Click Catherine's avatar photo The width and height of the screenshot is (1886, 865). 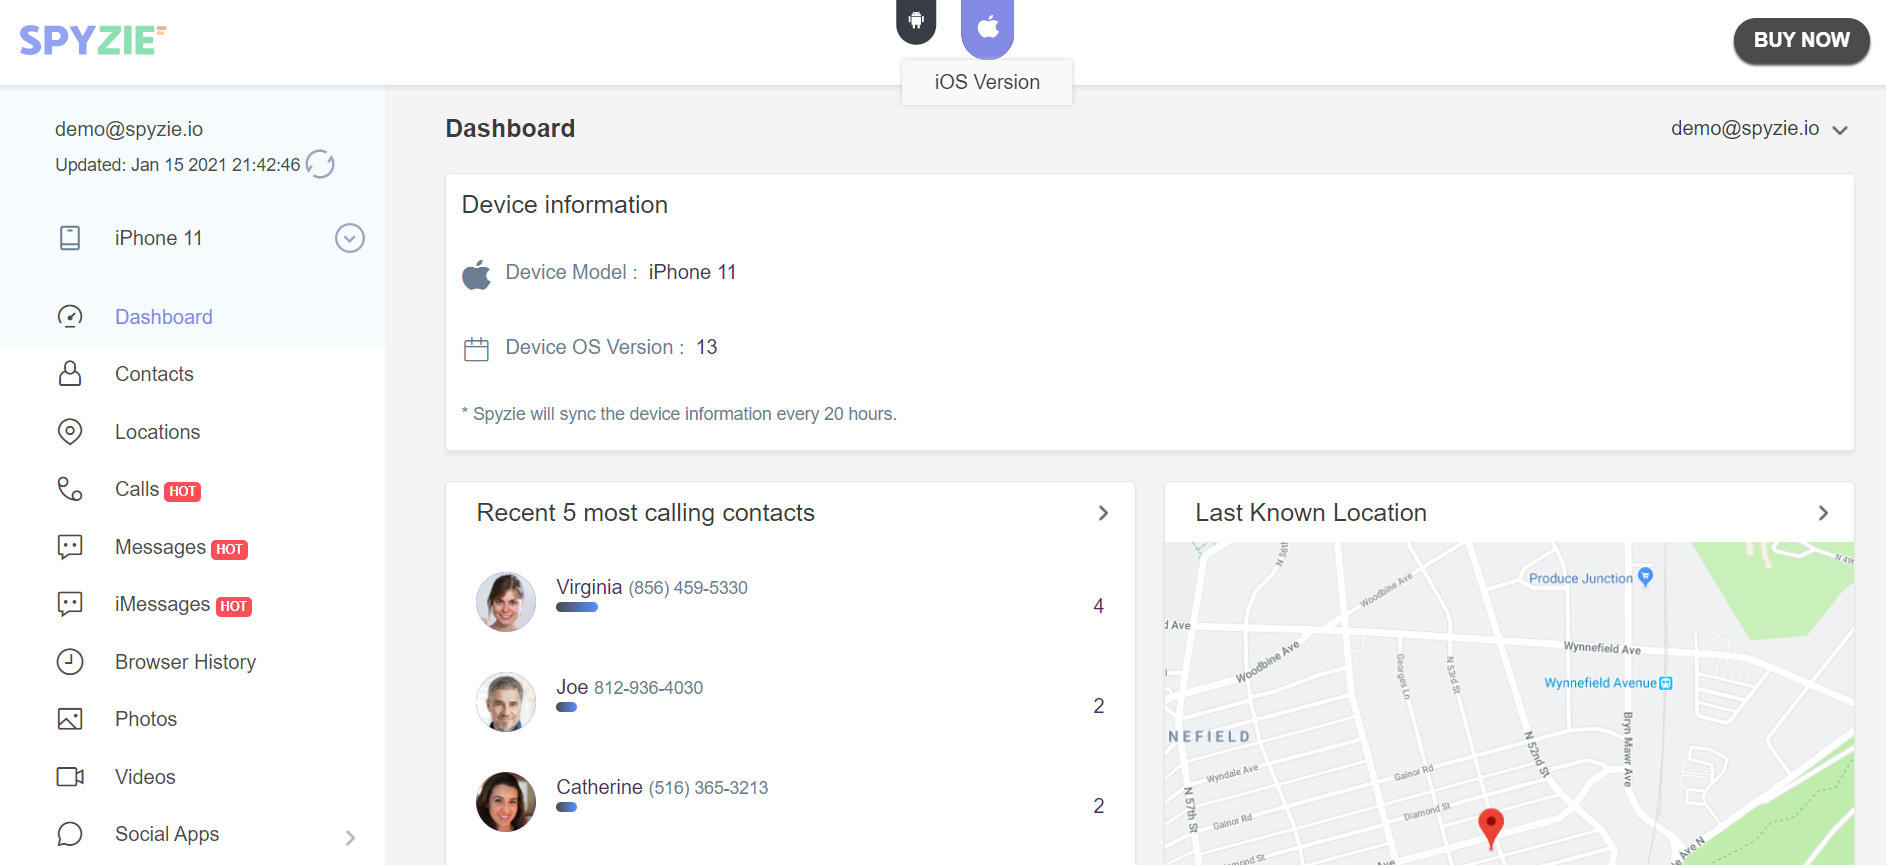click(506, 802)
